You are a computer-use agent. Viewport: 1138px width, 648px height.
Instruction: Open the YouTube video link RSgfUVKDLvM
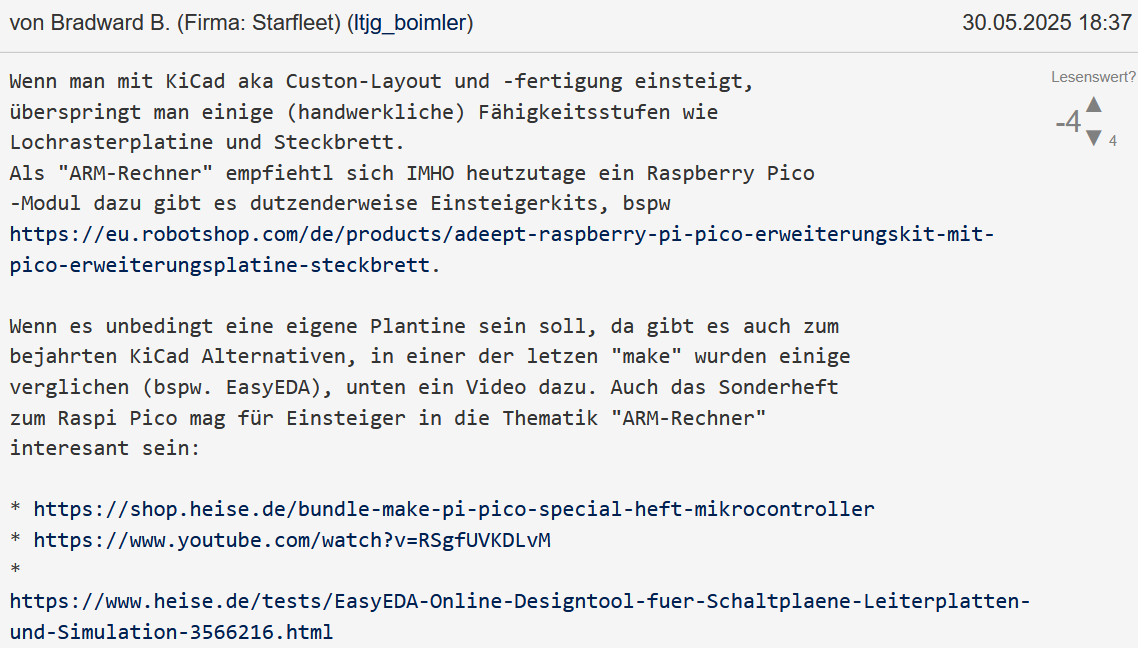[x=292, y=540]
